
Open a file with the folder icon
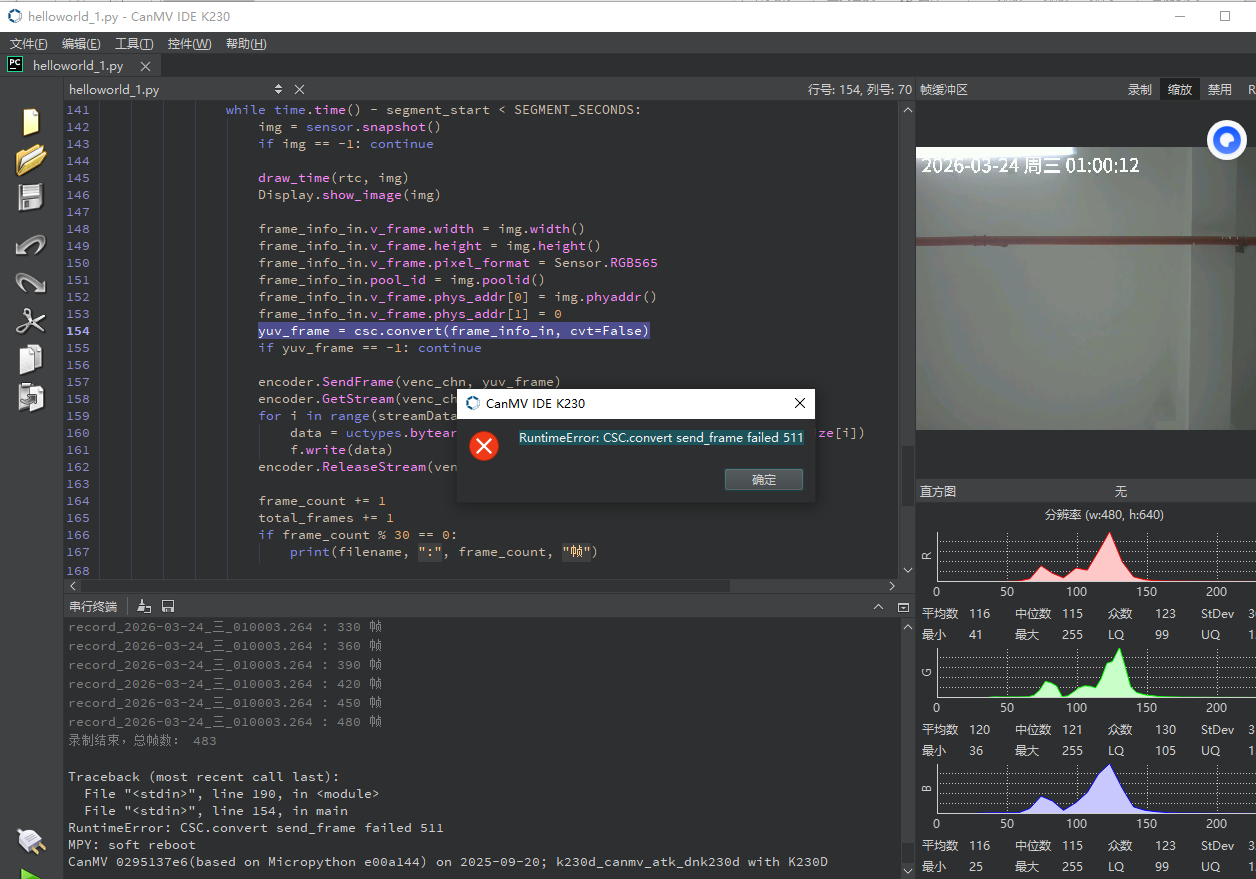(x=31, y=159)
